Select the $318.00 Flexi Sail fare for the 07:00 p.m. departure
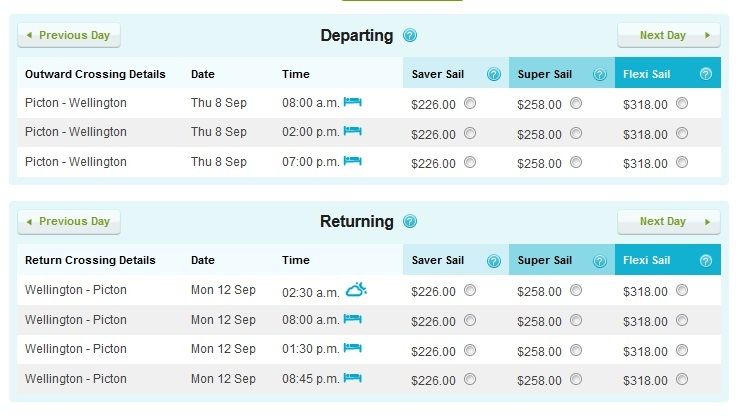 pos(682,162)
